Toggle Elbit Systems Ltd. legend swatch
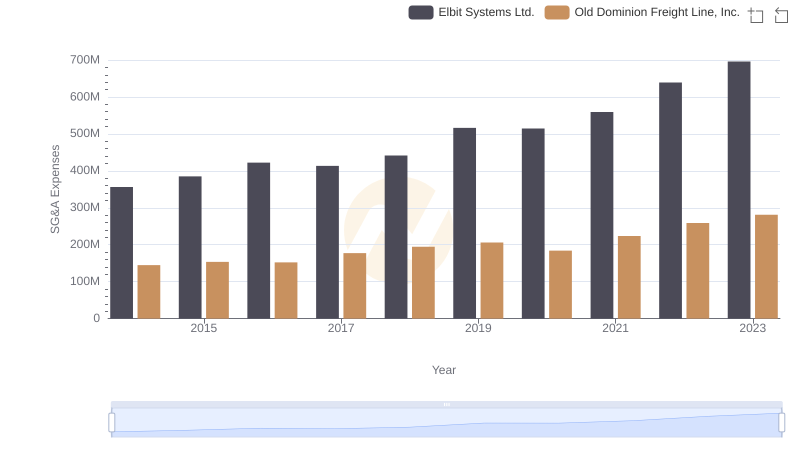Image resolution: width=800 pixels, height=461 pixels. pos(421,12)
